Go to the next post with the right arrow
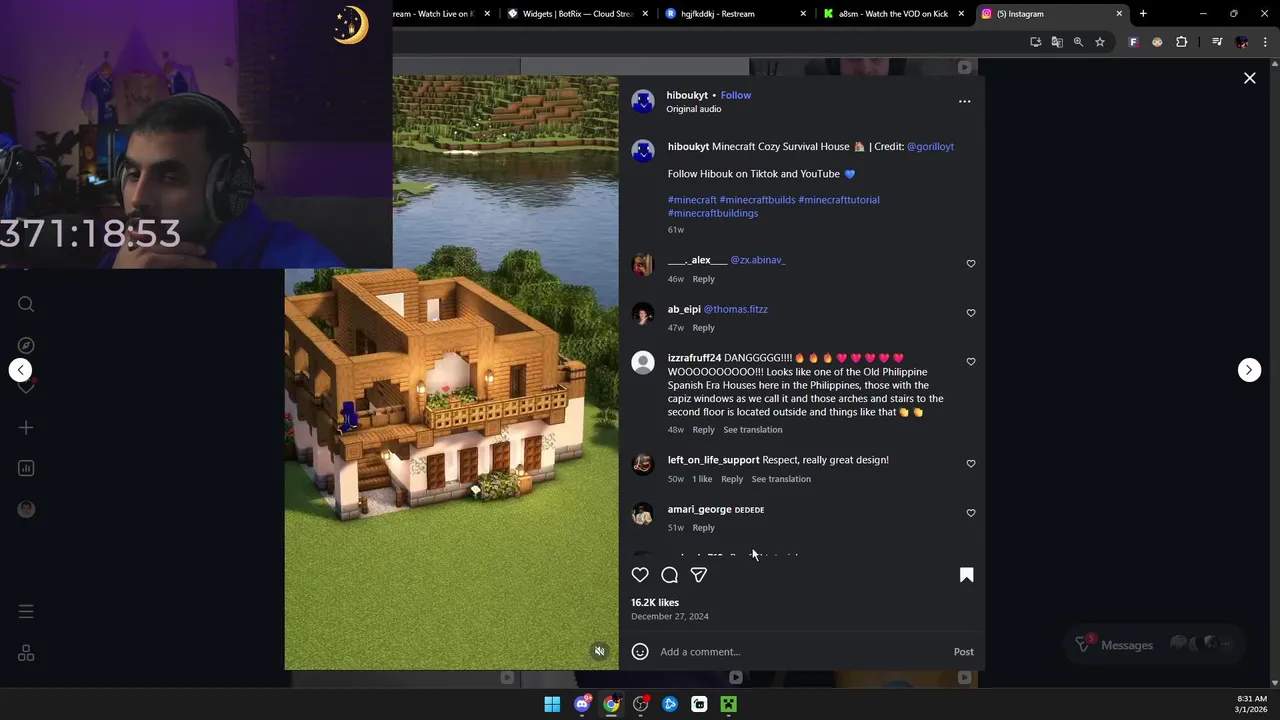The width and height of the screenshot is (1280, 720). (1249, 370)
